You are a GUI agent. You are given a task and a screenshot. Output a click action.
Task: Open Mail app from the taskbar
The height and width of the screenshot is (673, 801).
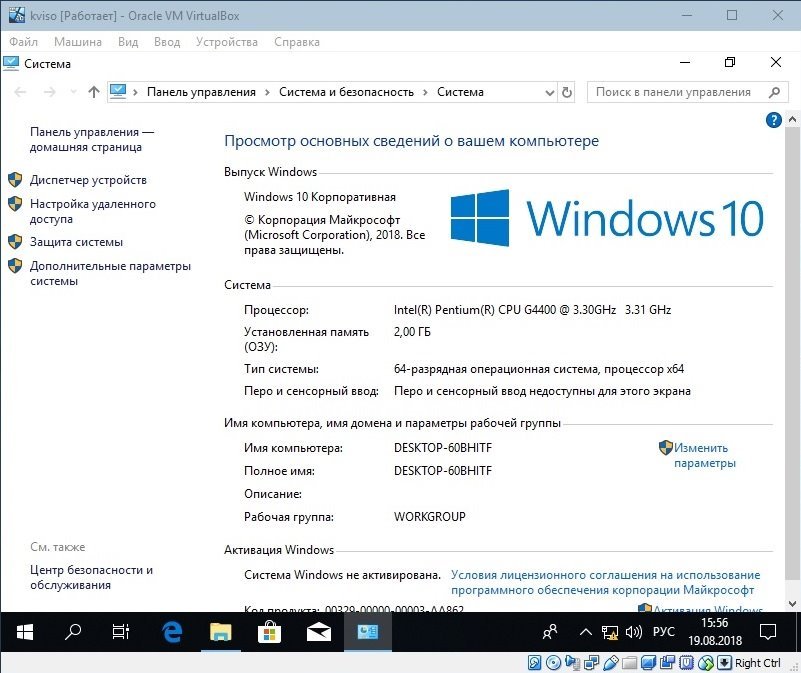318,632
